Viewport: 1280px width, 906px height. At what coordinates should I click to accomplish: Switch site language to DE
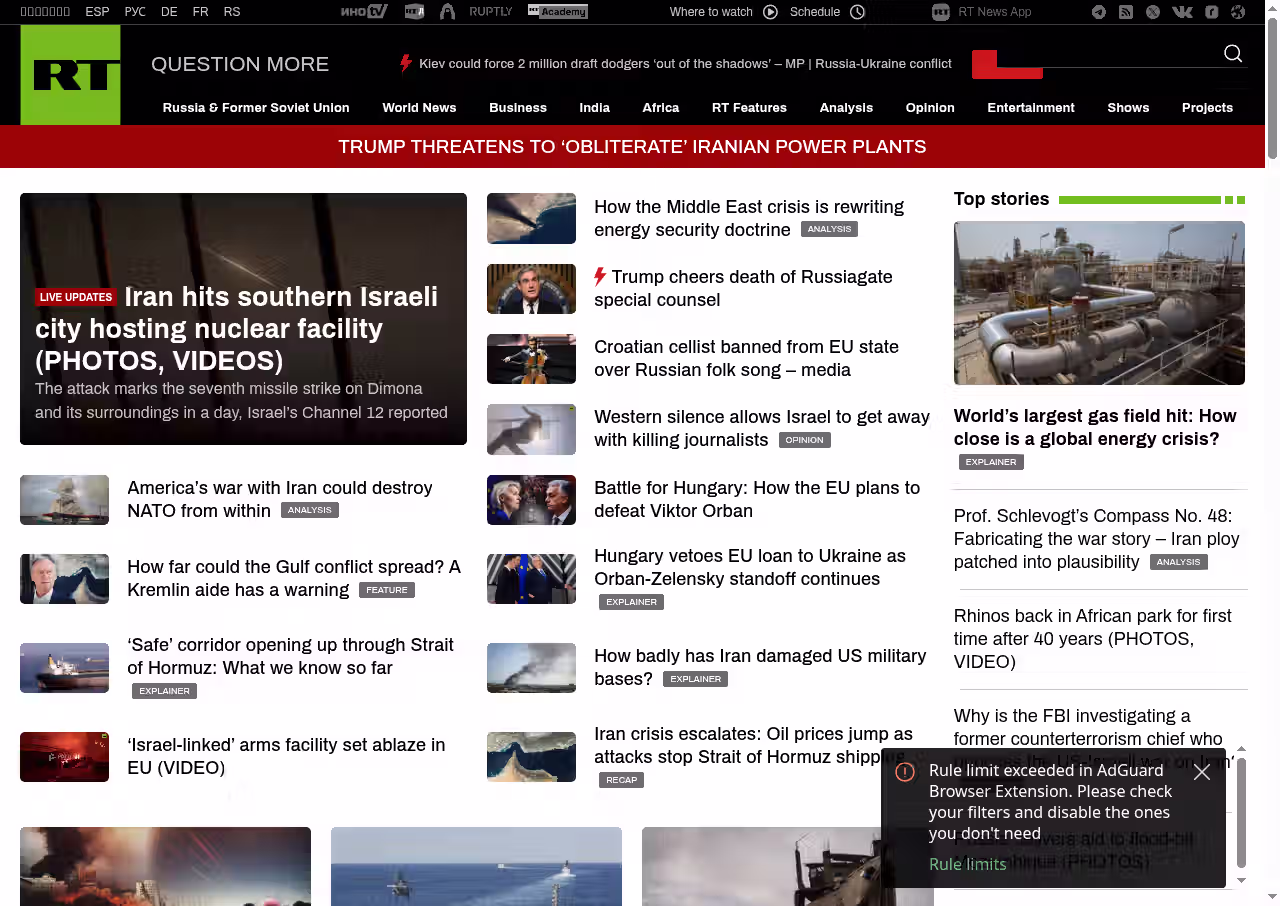[169, 12]
